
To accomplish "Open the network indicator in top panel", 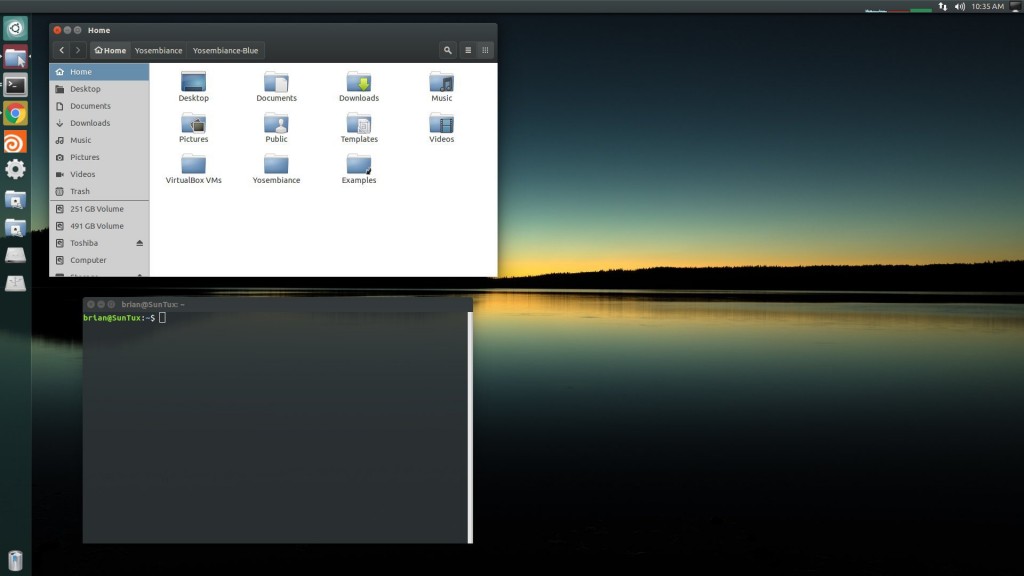I will (942, 7).
